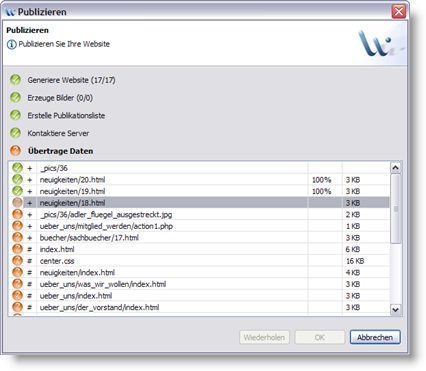Select buecher/sachbuecher/17.html file name
The width and height of the screenshot is (426, 371).
pos(89,238)
